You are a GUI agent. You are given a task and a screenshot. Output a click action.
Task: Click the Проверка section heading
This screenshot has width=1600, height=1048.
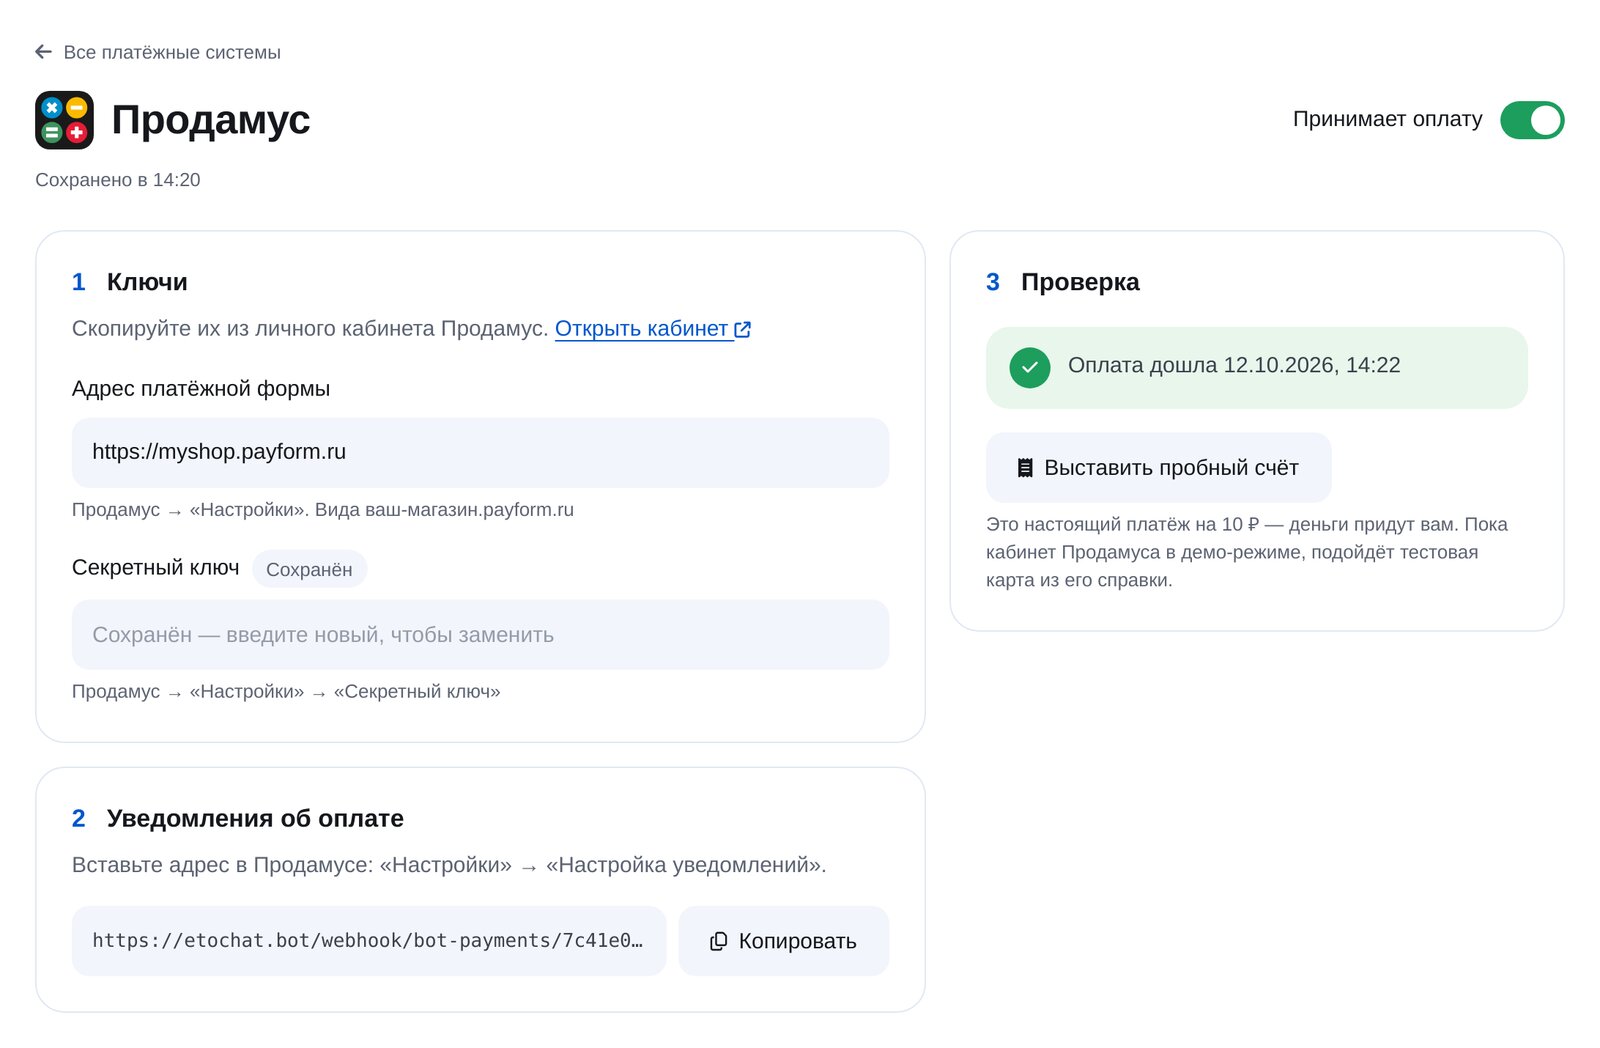pos(1080,282)
